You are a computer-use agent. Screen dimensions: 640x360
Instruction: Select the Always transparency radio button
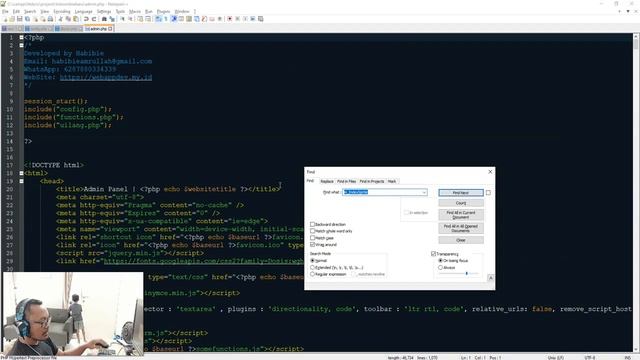[x=440, y=267]
